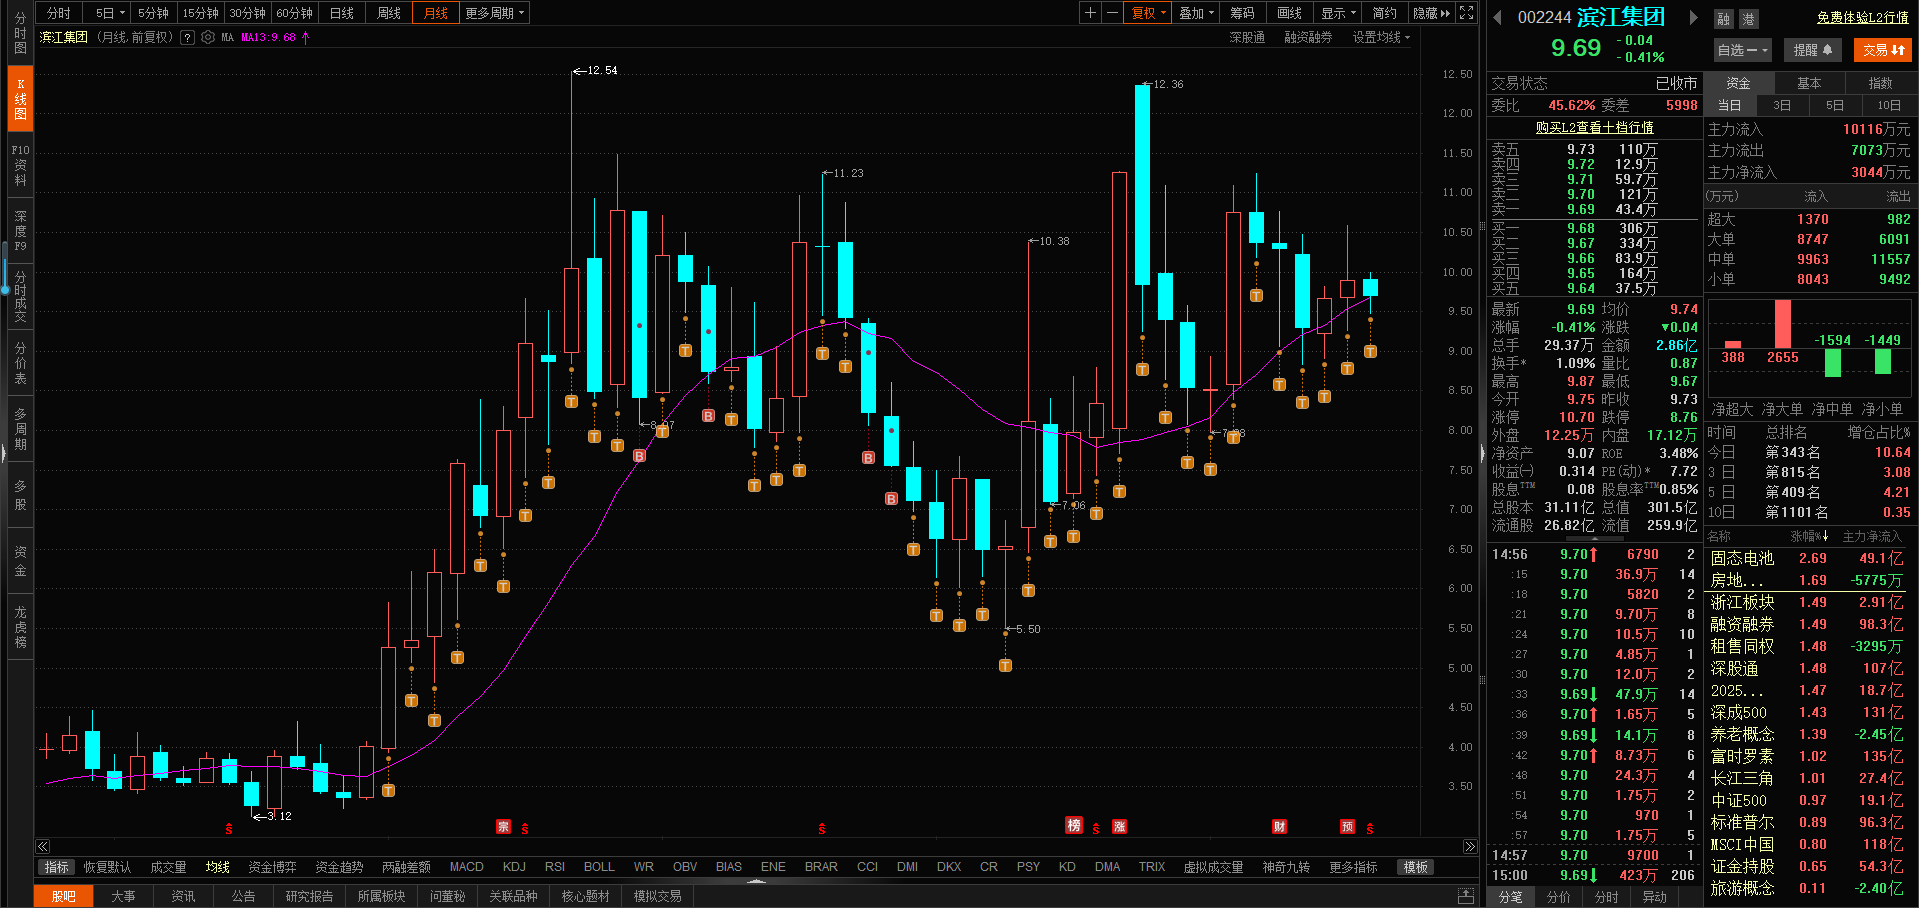Expand panel icon beside 模拟交易 row
This screenshot has height=908, width=1919.
[x=1465, y=895]
